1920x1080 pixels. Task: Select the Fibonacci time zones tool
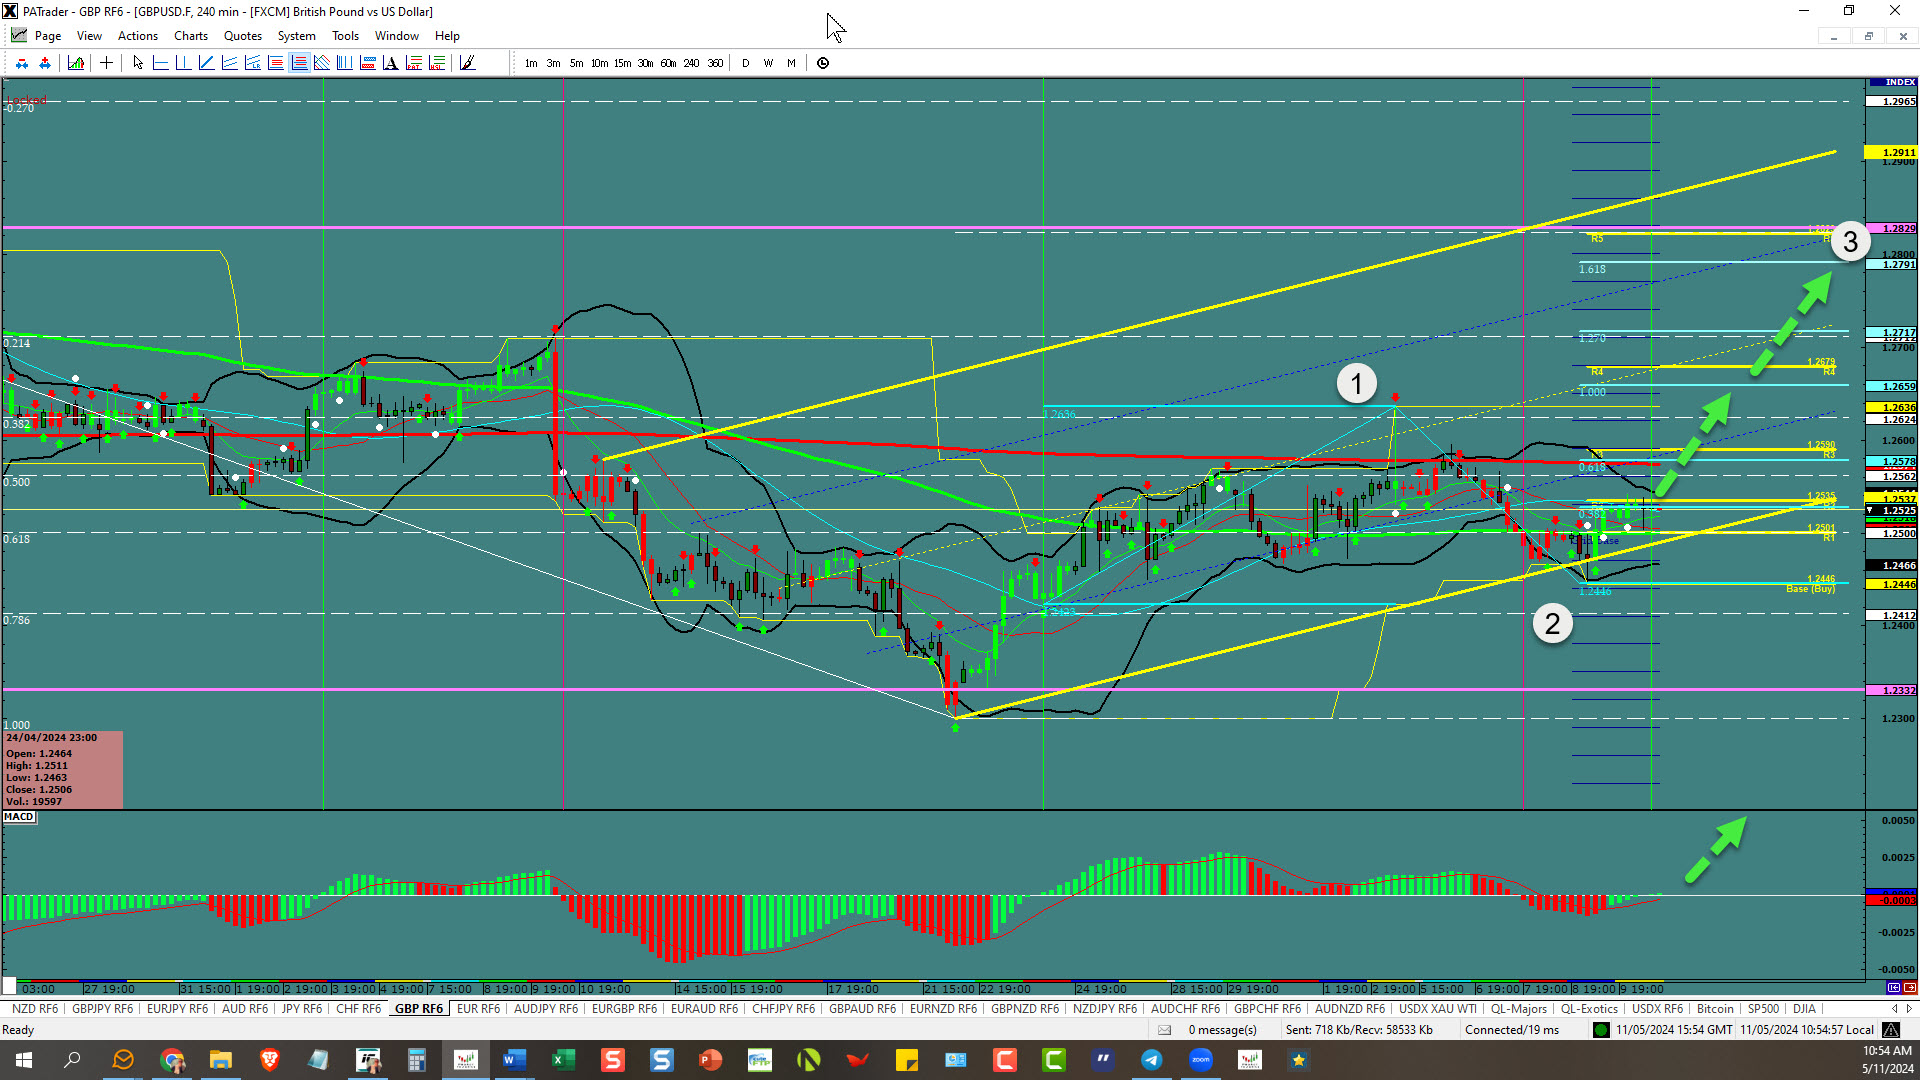pos(344,63)
